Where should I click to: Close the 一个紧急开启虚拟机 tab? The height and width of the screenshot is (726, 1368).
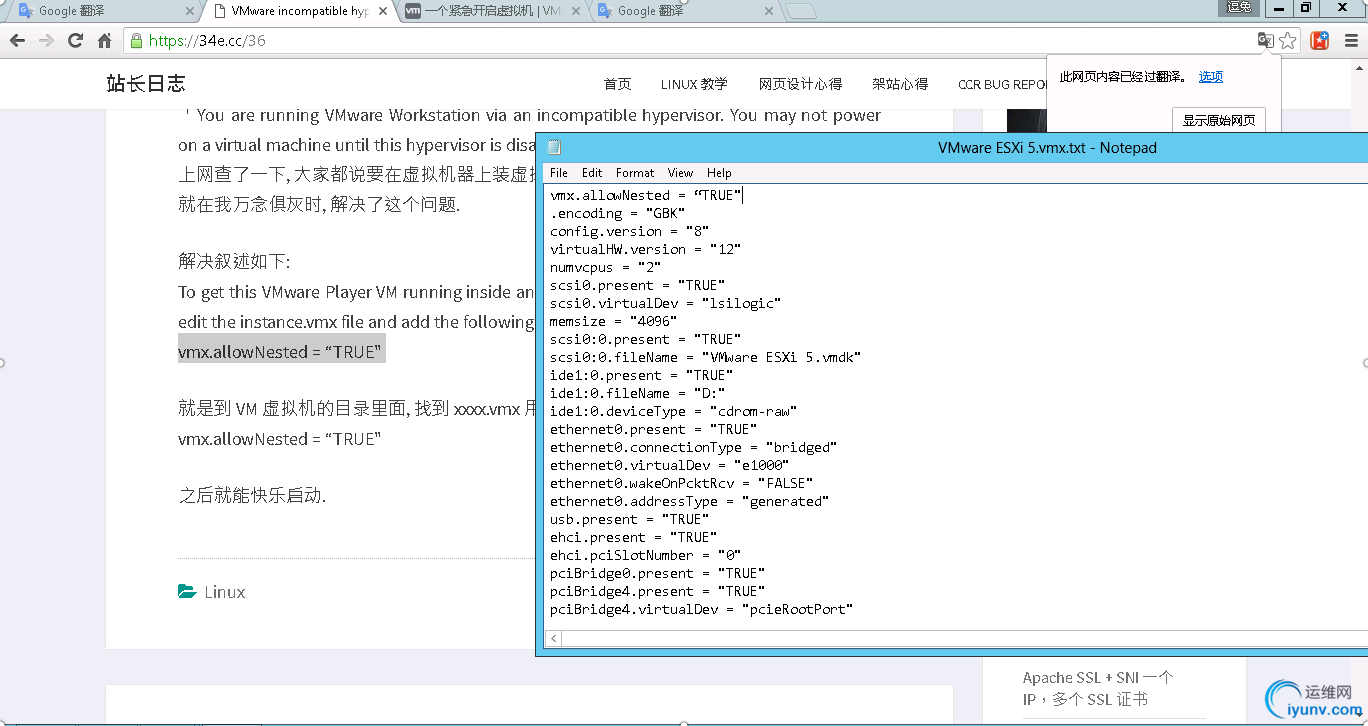coord(577,11)
